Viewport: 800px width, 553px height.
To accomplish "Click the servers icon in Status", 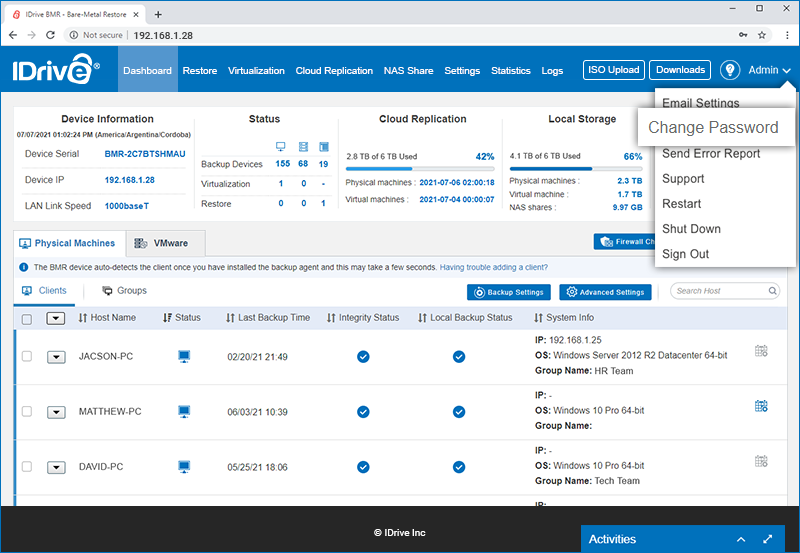I will (x=303, y=147).
